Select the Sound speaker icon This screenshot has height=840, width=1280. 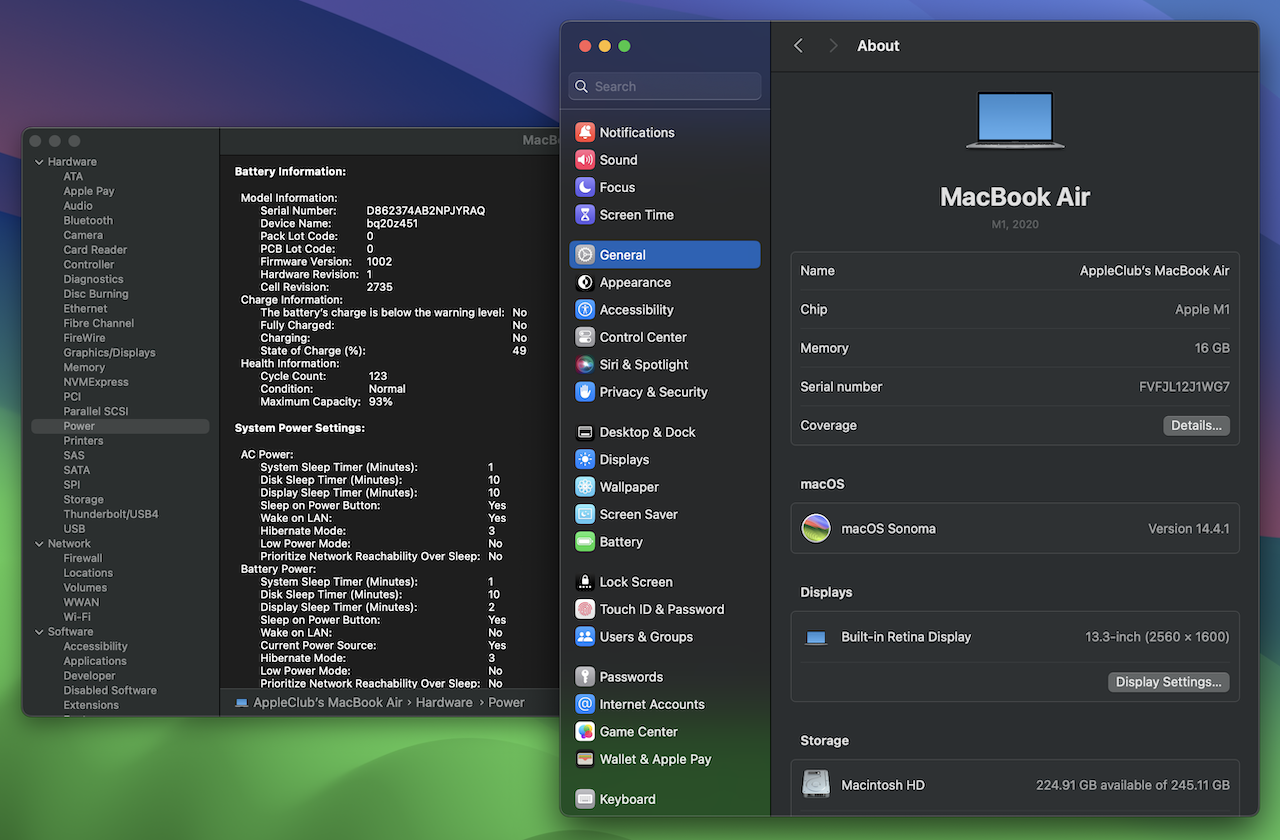(585, 160)
